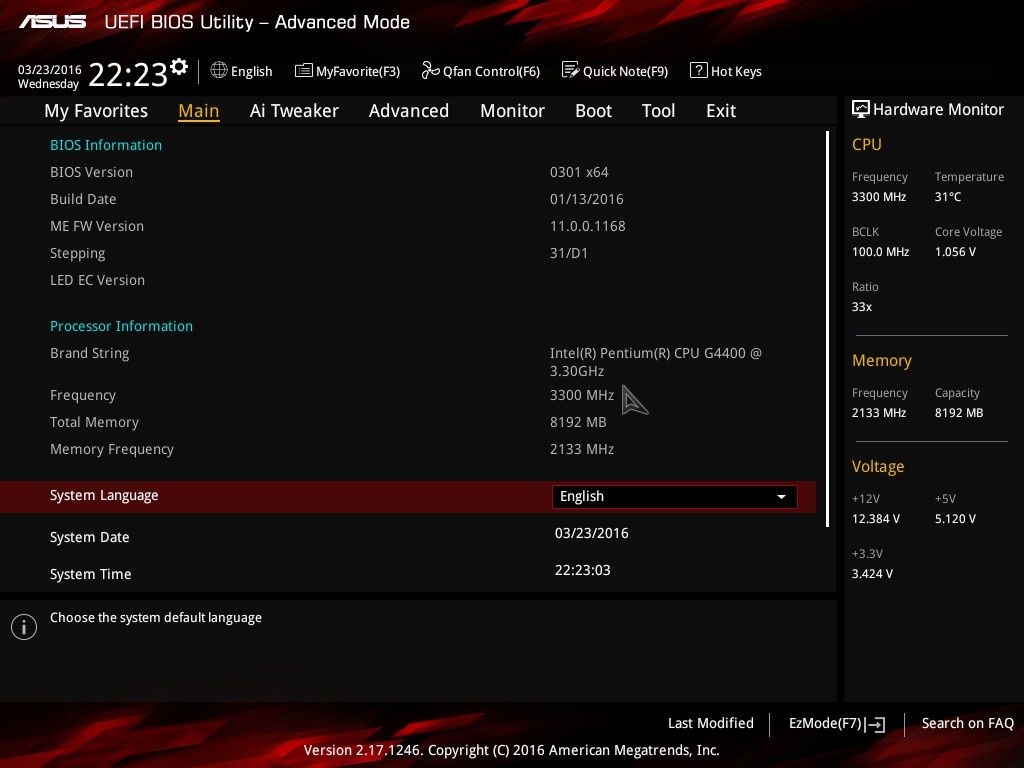This screenshot has height=768, width=1024.
Task: Open Quick Note via its notepad icon
Action: tap(569, 70)
